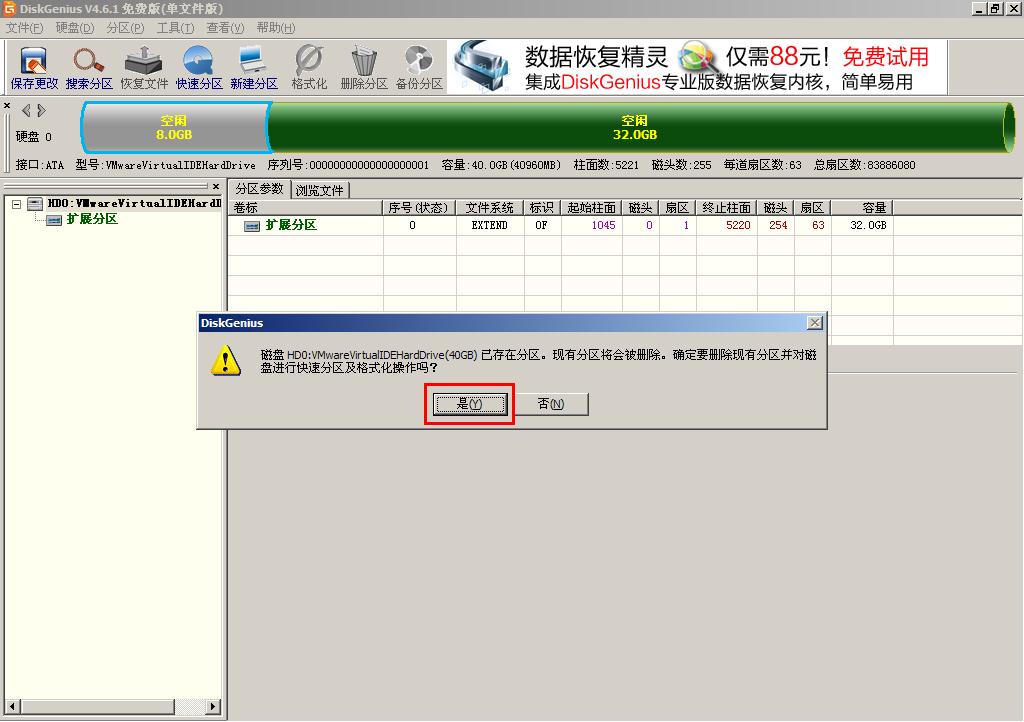Switch to the Browse Files (浏览文件) tab
Screen dimensions: 1024x722
(x=319, y=190)
